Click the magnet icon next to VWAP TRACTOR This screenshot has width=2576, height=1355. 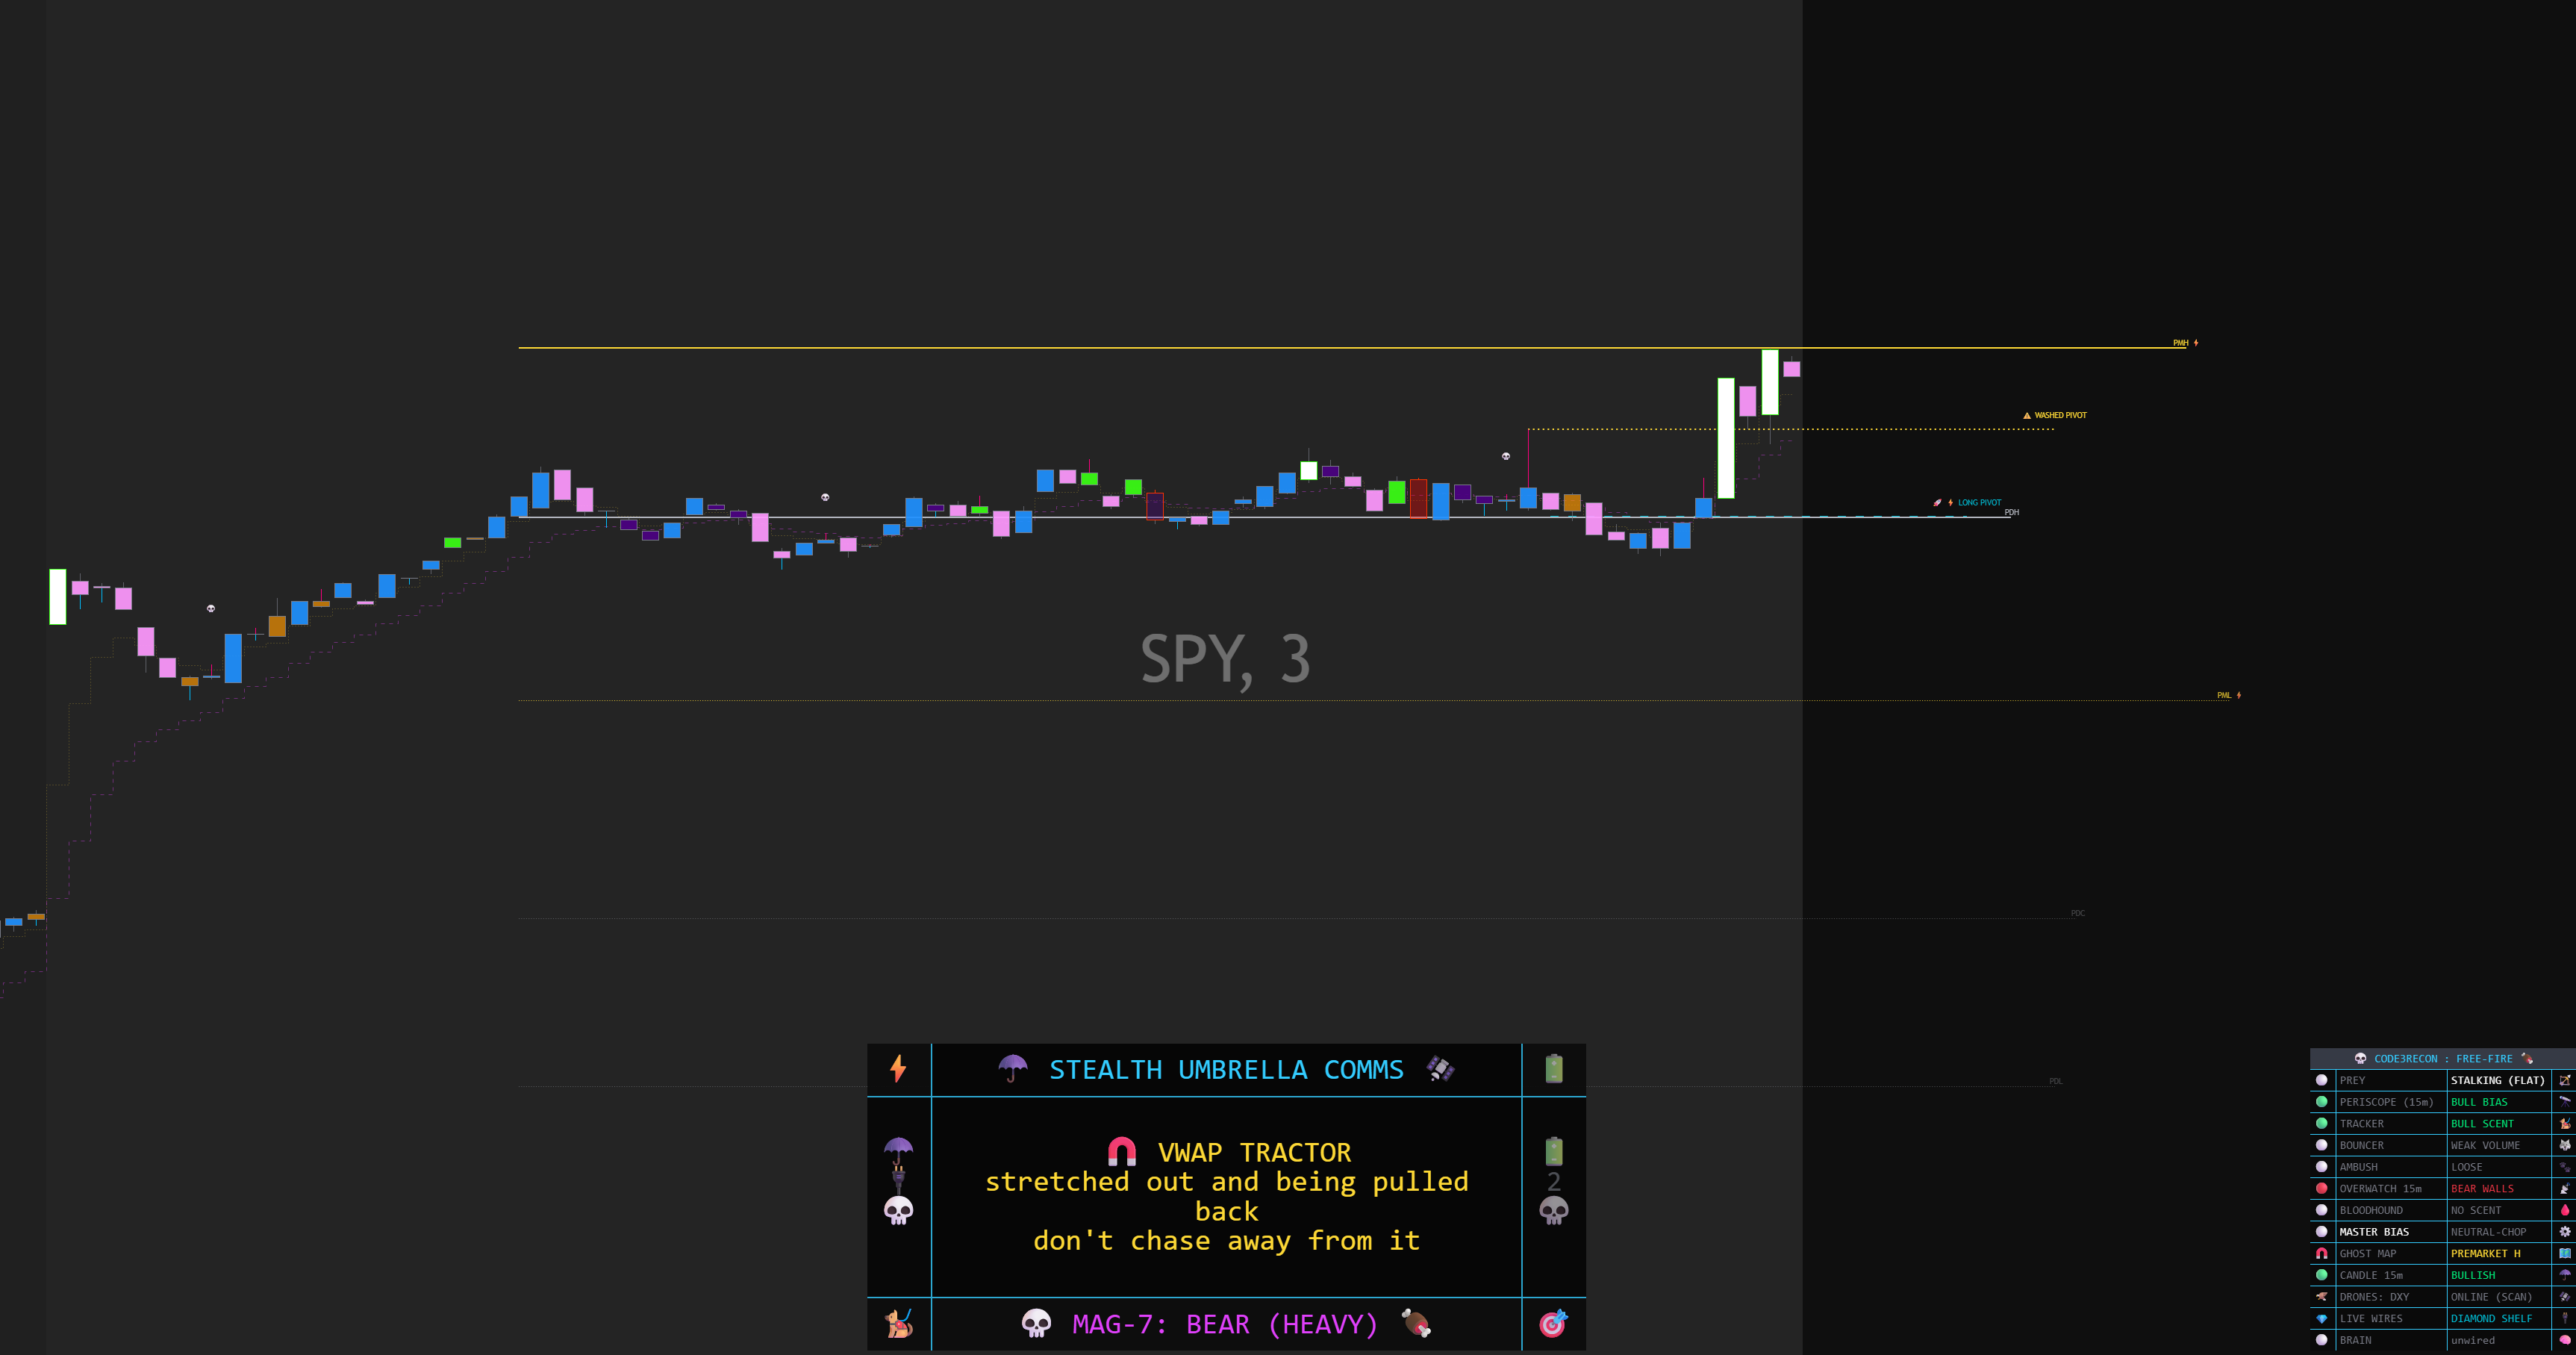pos(1122,1152)
